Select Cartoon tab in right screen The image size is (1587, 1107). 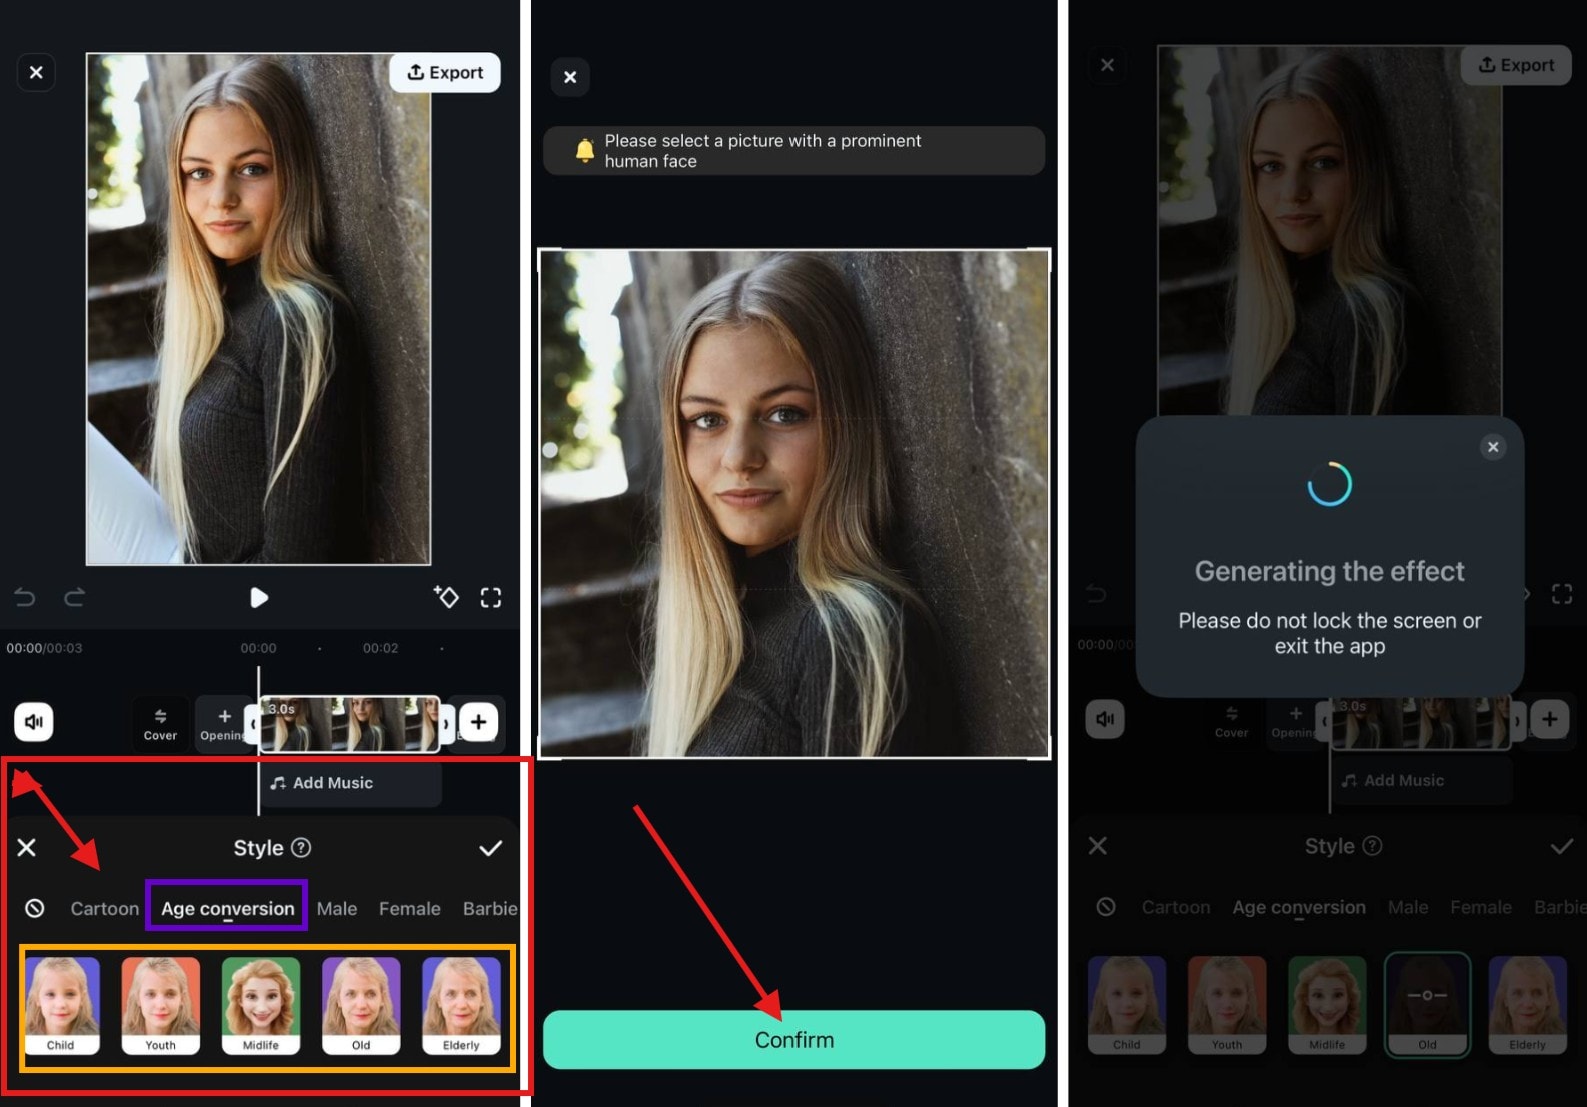tap(1175, 907)
